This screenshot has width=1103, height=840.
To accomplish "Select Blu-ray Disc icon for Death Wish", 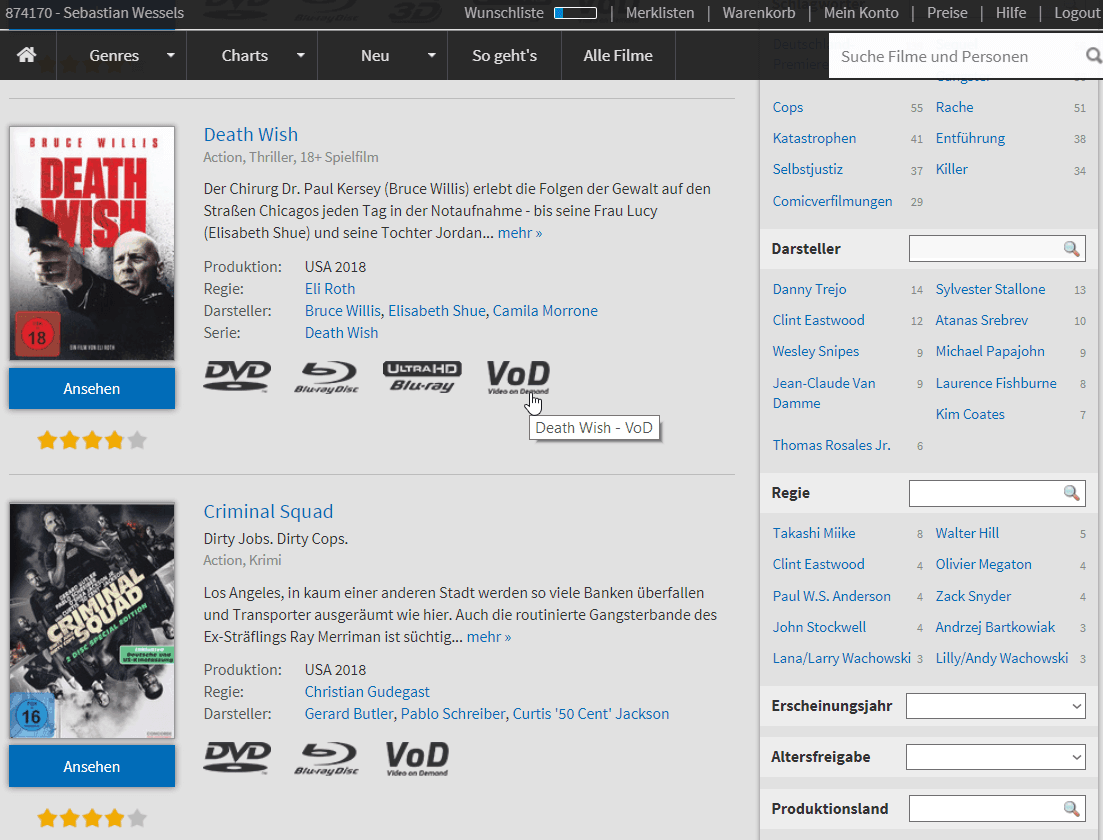I will [x=326, y=377].
